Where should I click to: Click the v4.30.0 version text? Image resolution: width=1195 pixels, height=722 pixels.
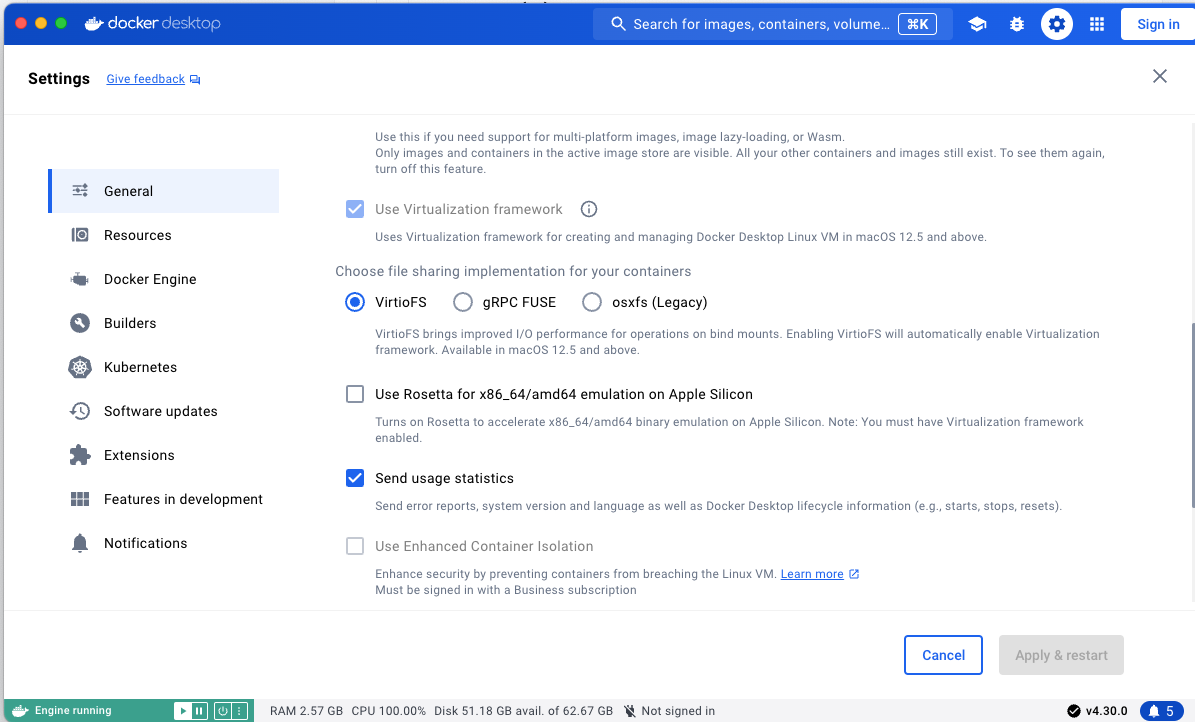[1107, 711]
